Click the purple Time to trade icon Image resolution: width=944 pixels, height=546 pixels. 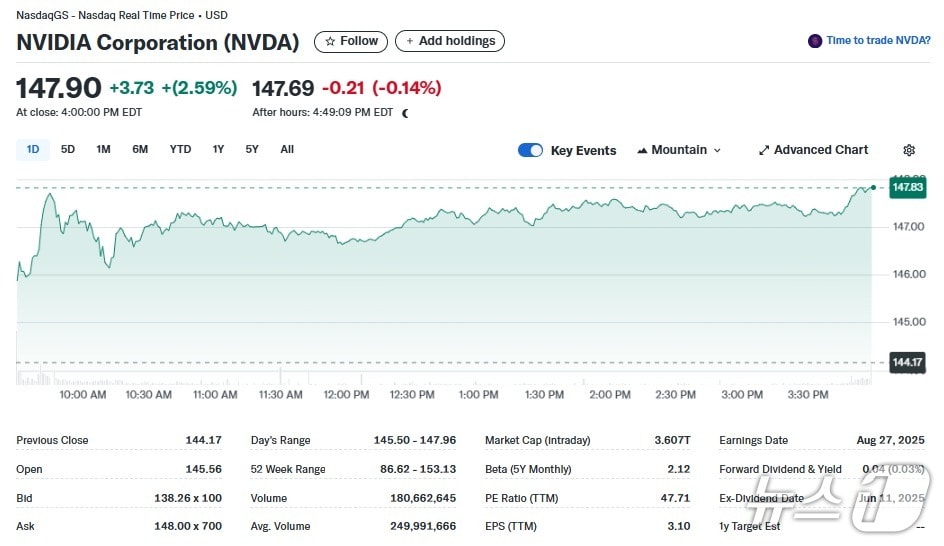tap(815, 41)
